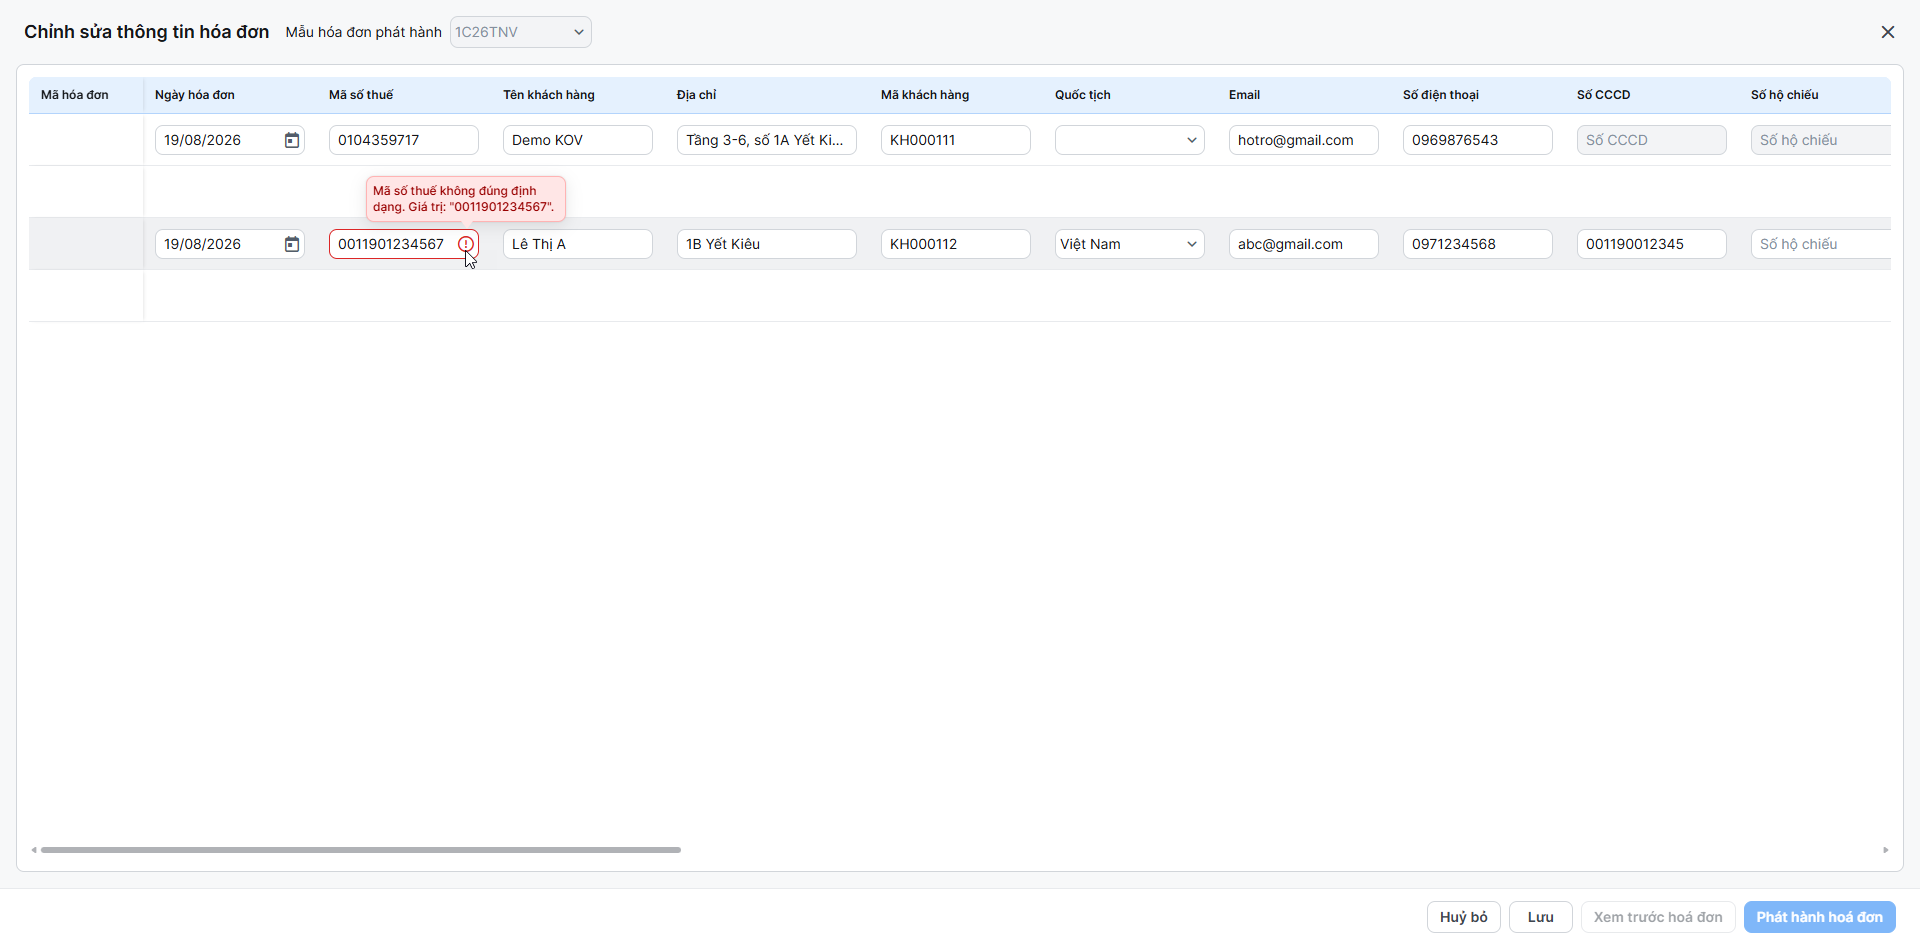Click the Mã khách hàng column header

[x=925, y=95]
